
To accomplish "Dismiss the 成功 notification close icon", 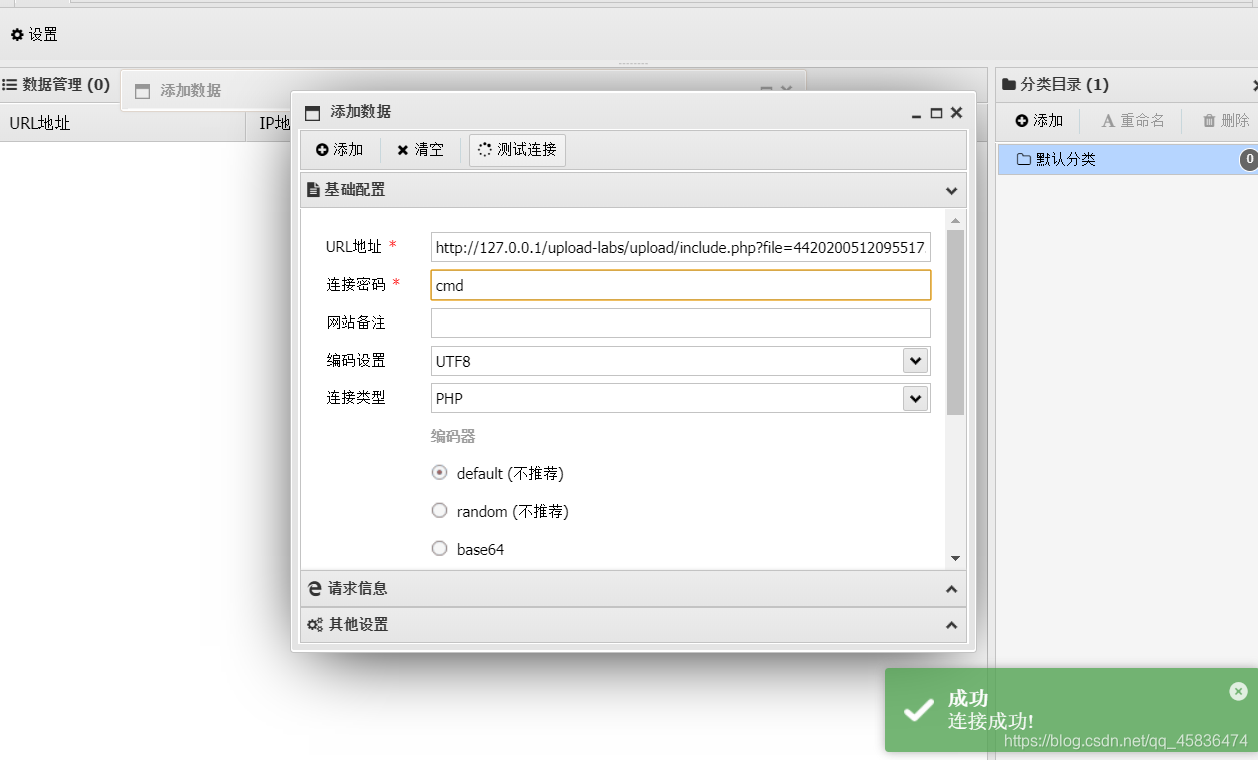I will [1238, 691].
